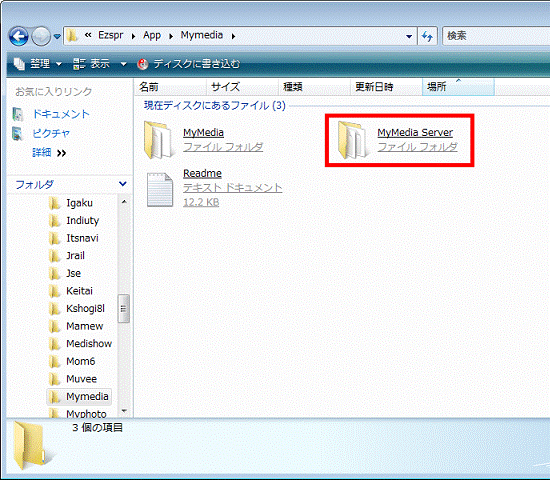The width and height of the screenshot is (550, 480).
Task: Go back with the blue Back arrow
Action: 19,36
